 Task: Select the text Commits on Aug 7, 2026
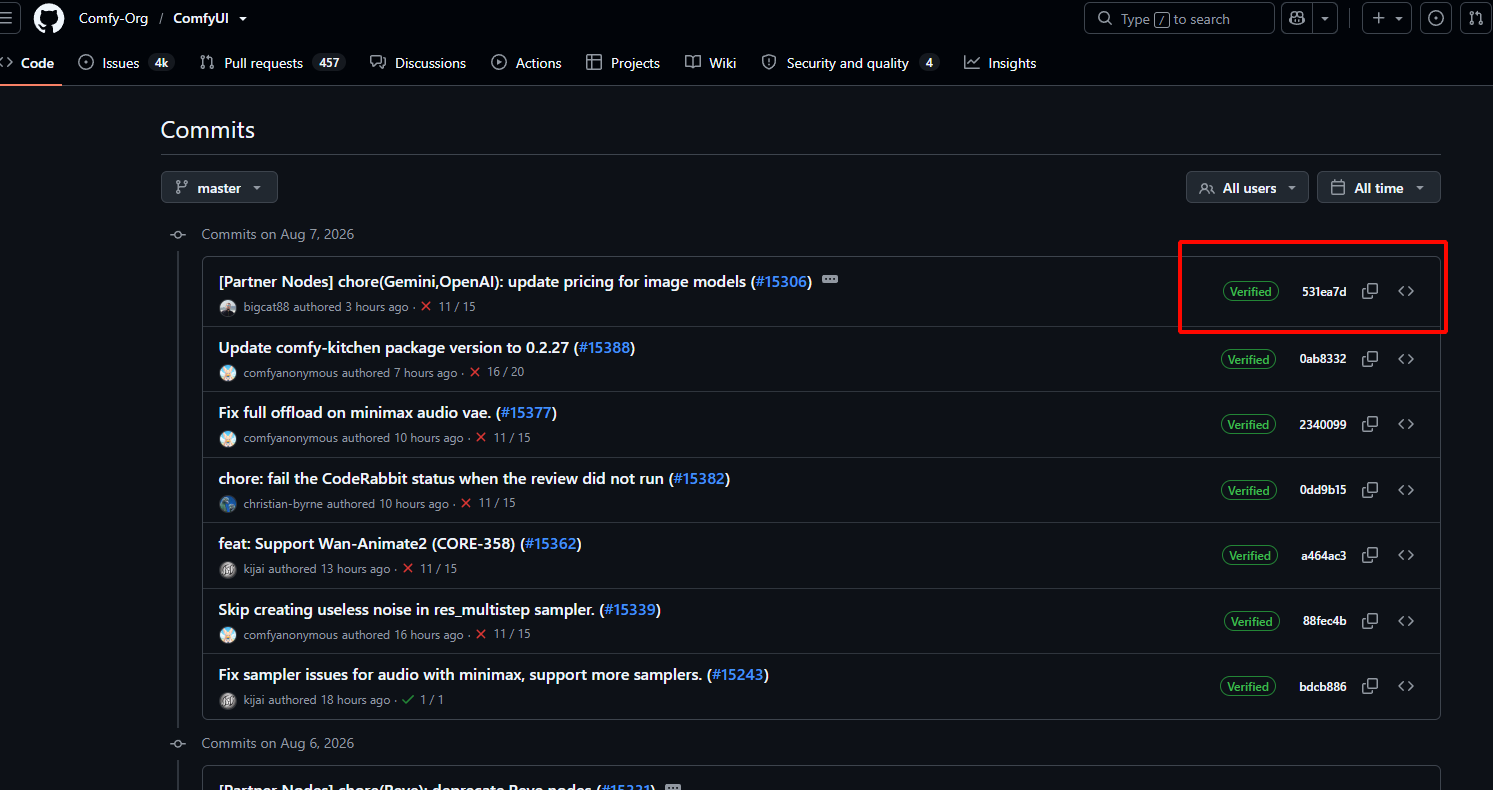pos(278,234)
